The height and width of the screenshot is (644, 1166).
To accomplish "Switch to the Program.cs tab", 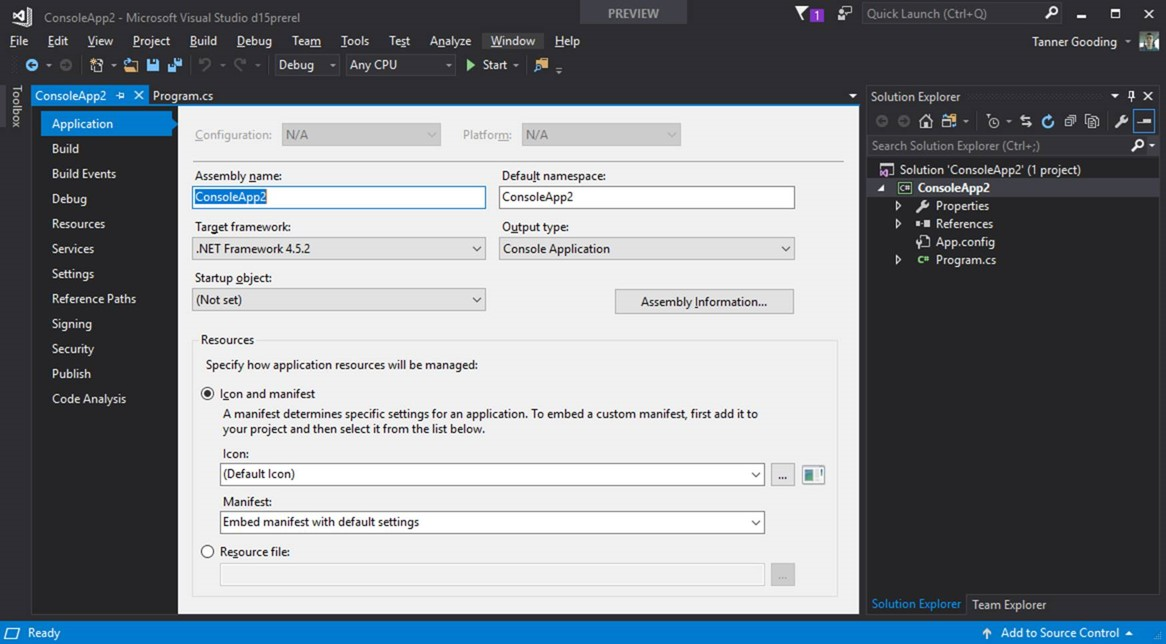I will tap(184, 95).
